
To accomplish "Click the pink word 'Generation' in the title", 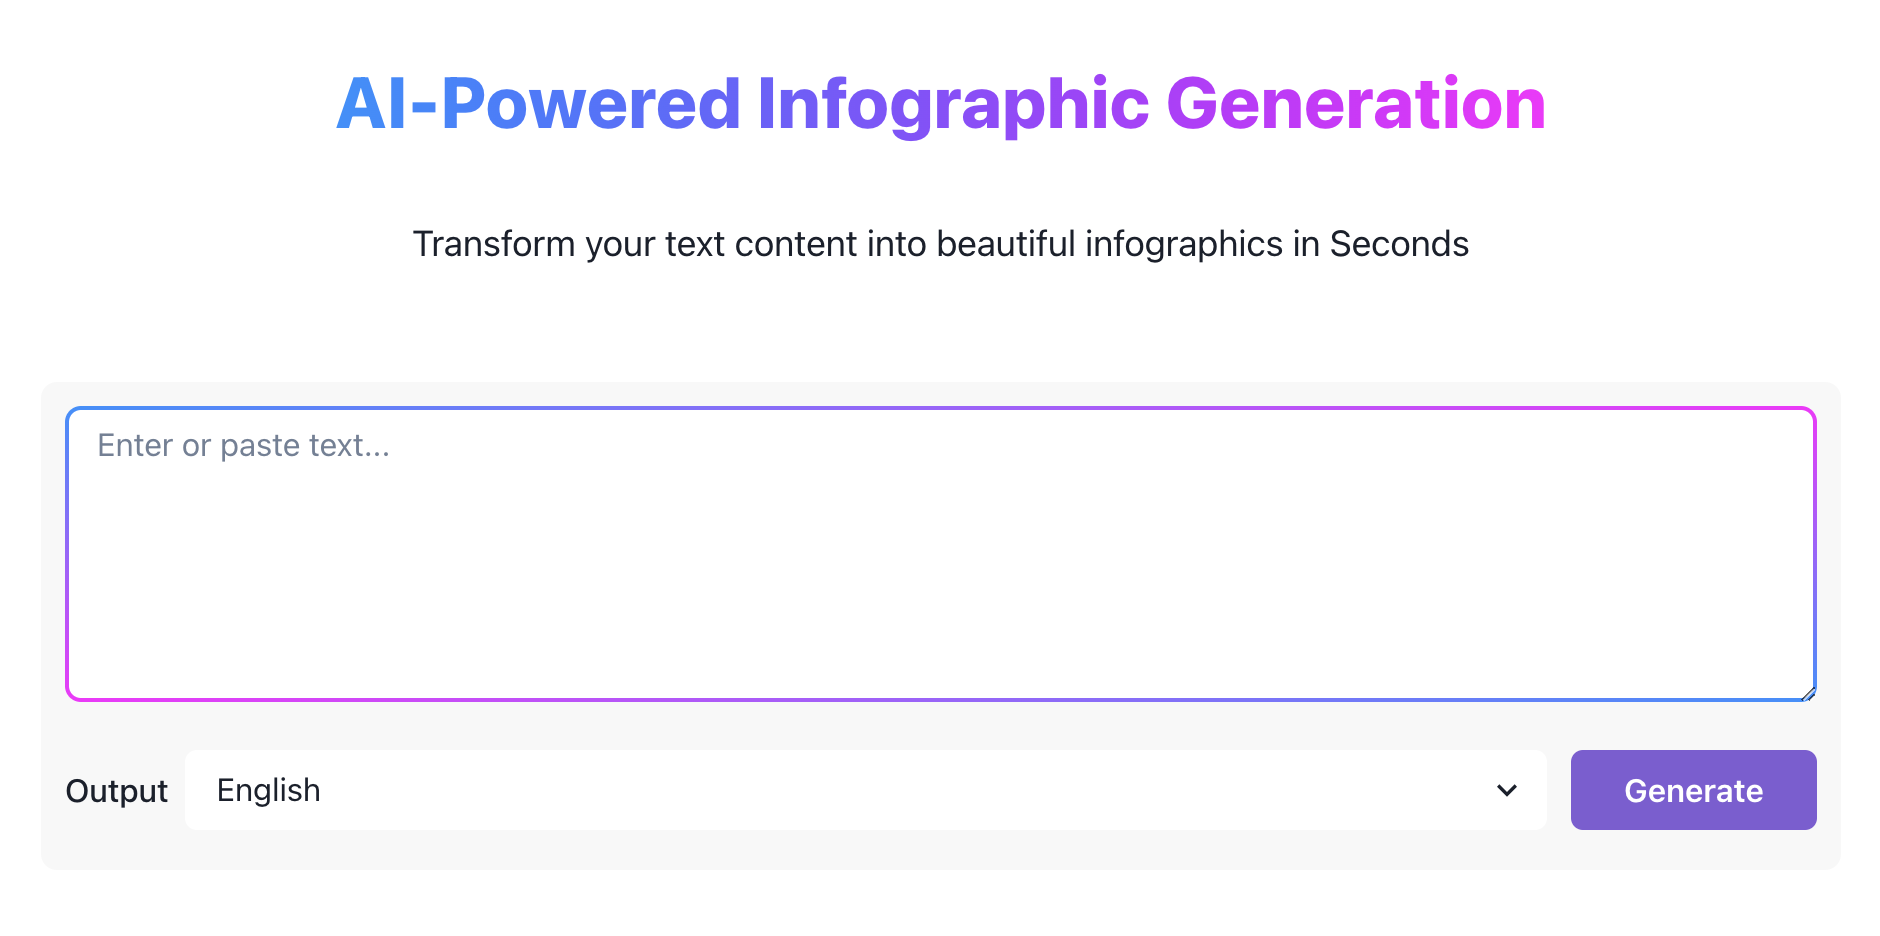I will [x=1355, y=104].
